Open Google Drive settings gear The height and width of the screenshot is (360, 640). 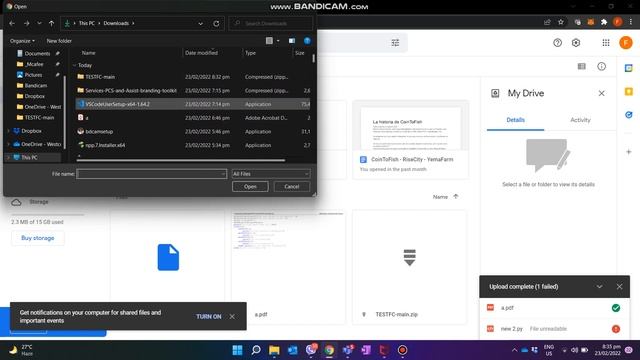coord(576,42)
